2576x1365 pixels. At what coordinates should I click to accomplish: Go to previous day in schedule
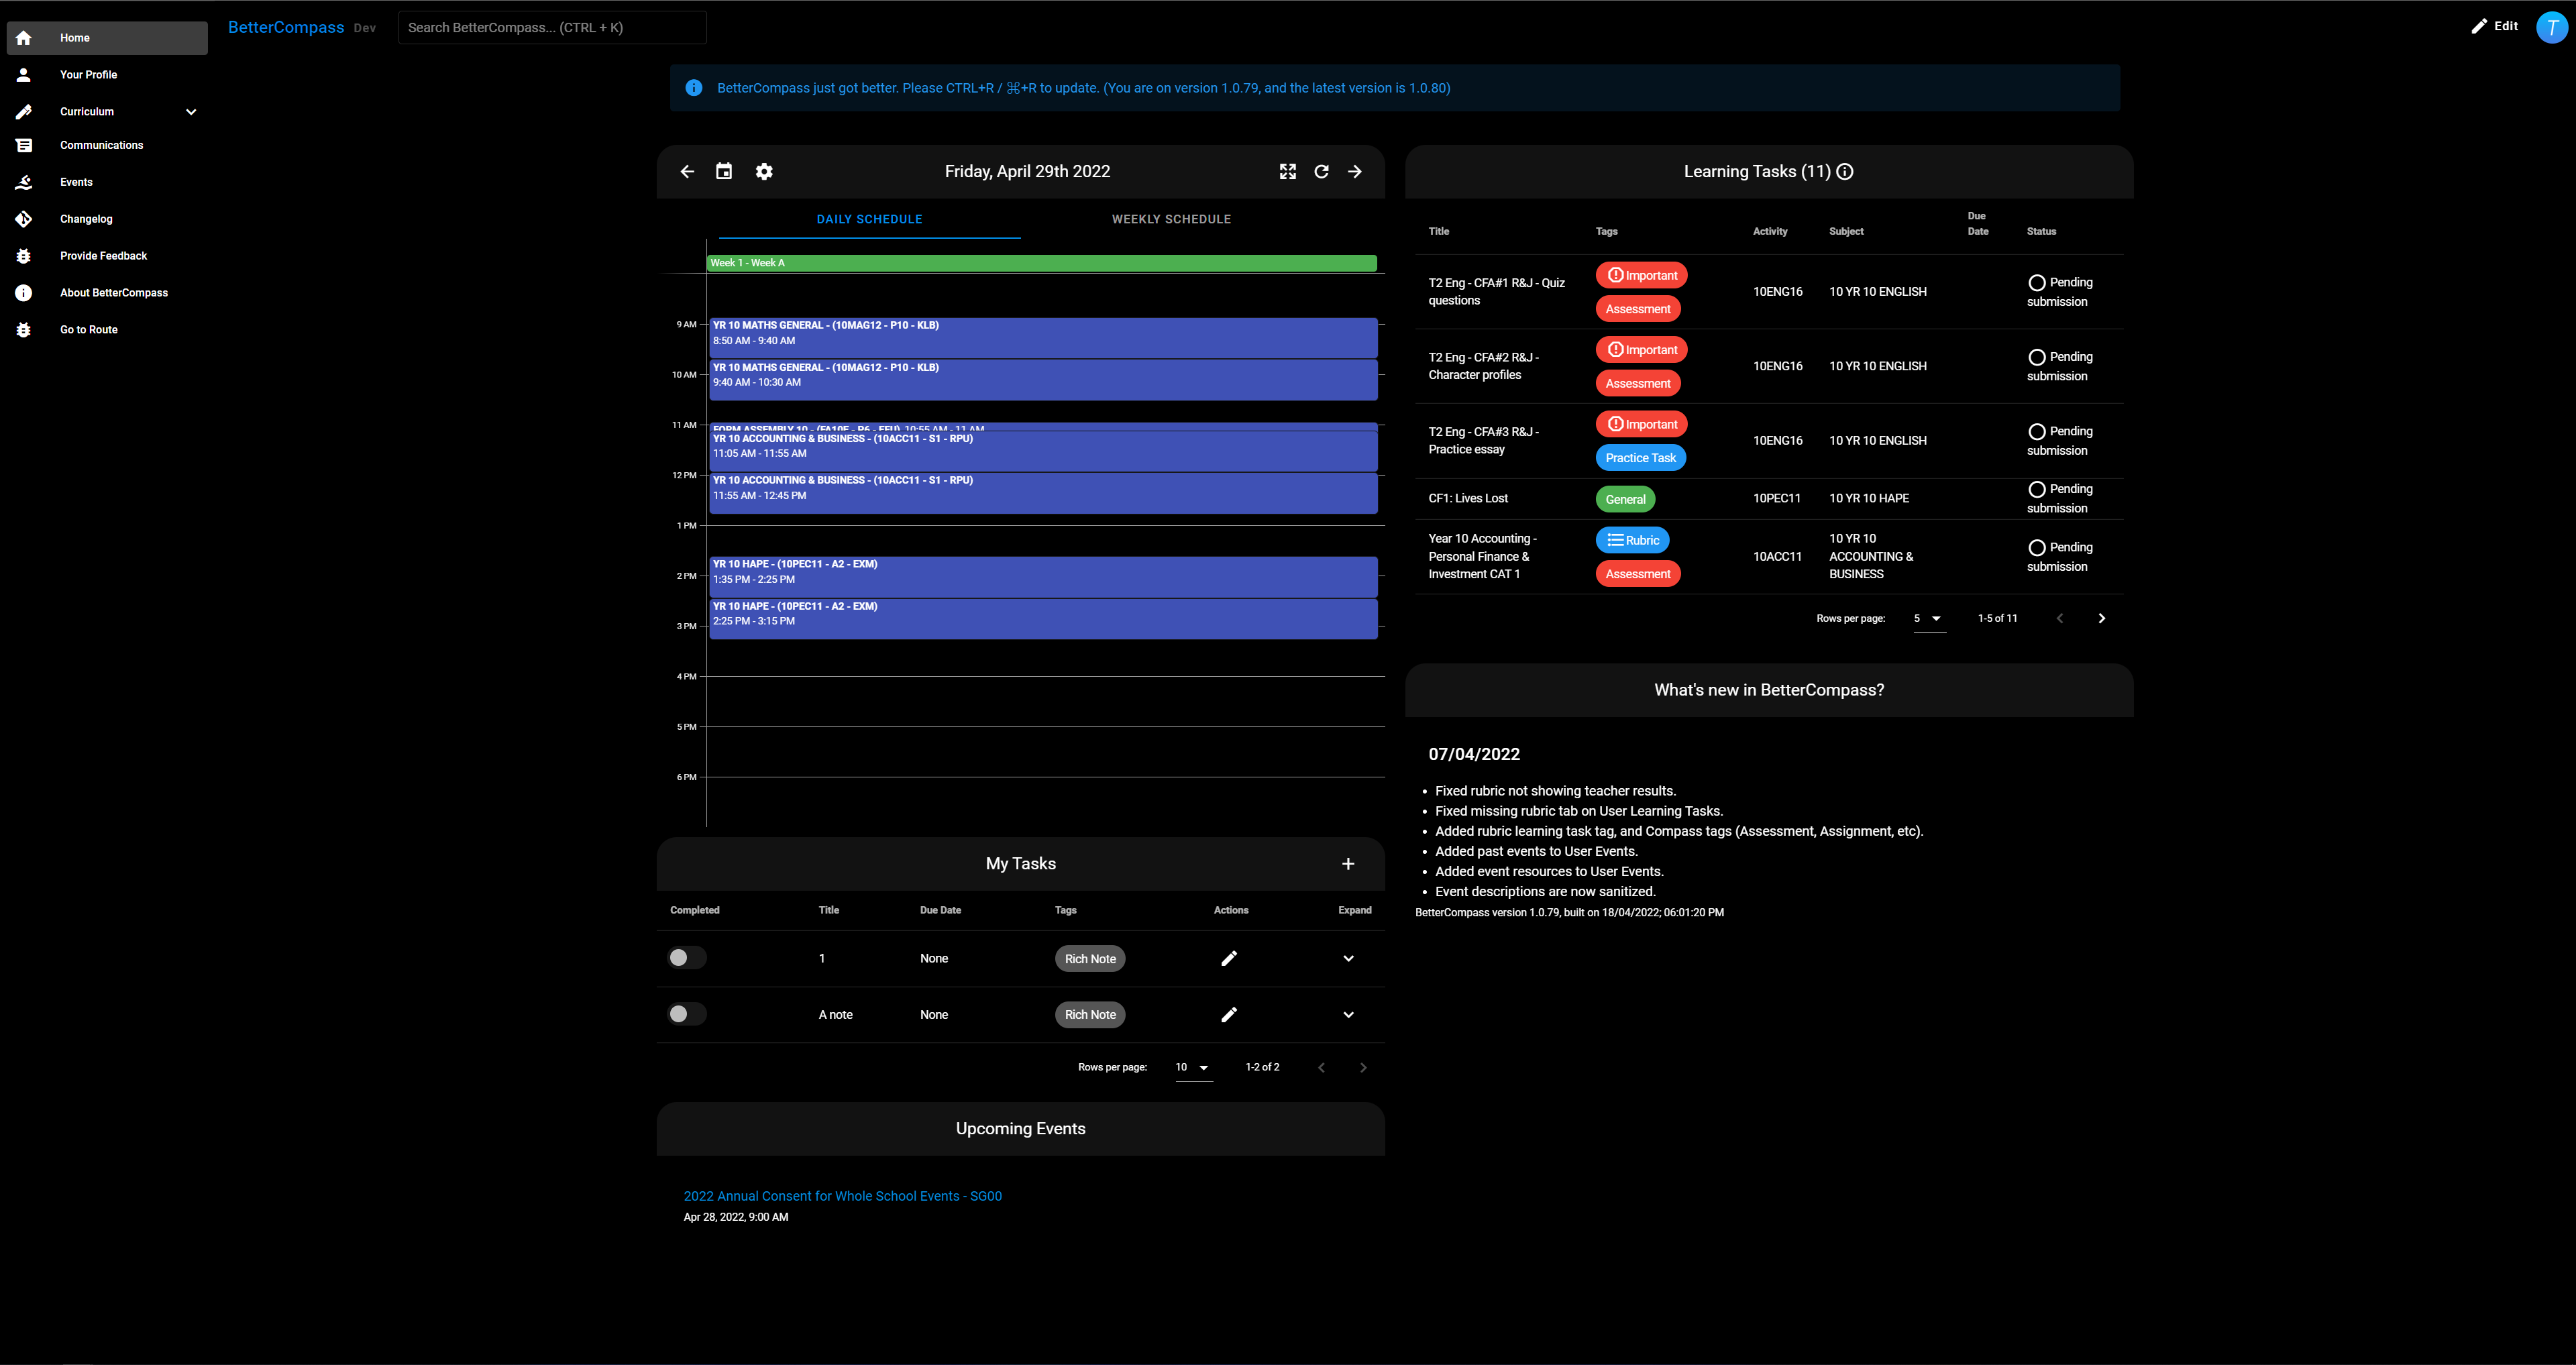click(687, 172)
